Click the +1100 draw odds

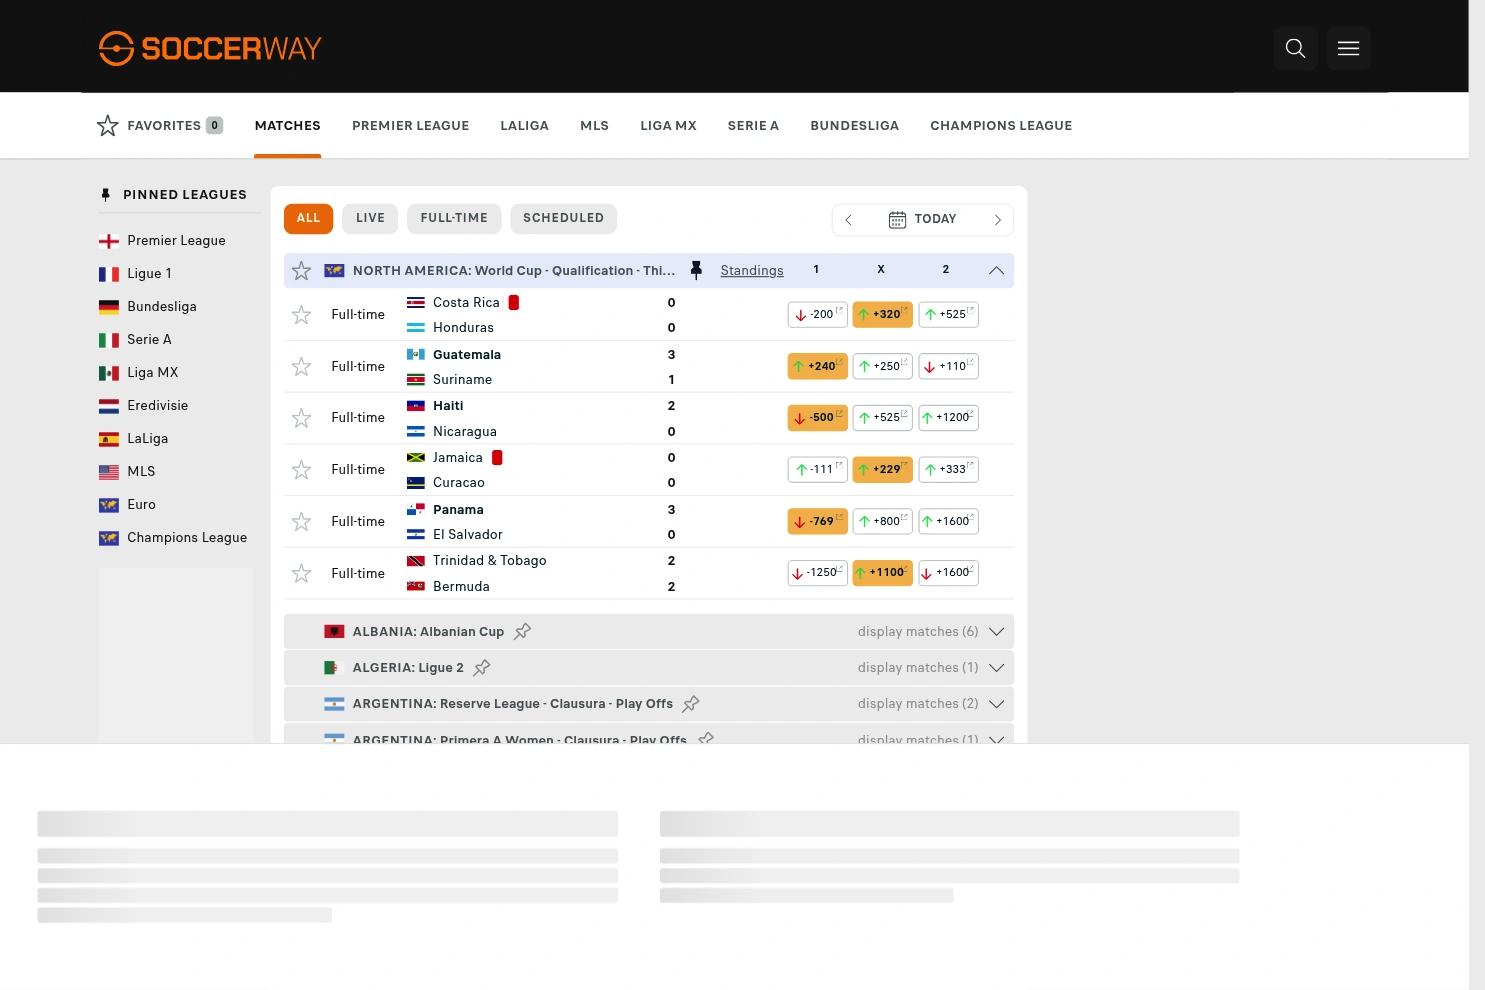tap(882, 572)
